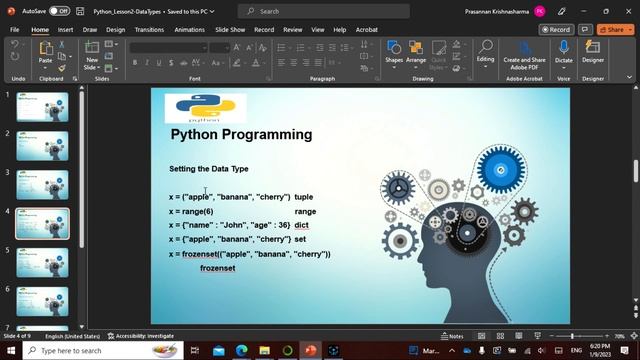Click the Undo icon
The width and height of the screenshot is (640, 360).
[15, 44]
